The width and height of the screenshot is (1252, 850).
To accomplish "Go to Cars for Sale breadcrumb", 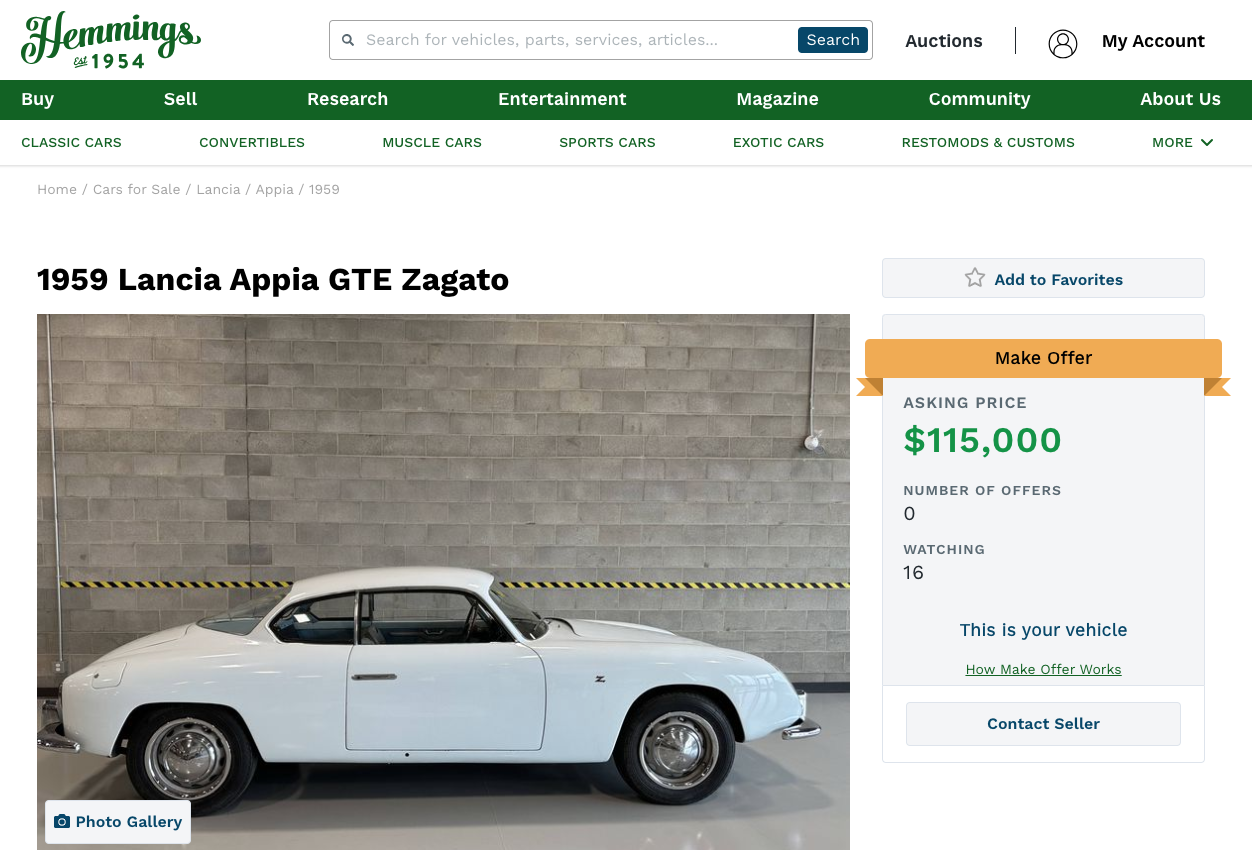I will [x=137, y=190].
